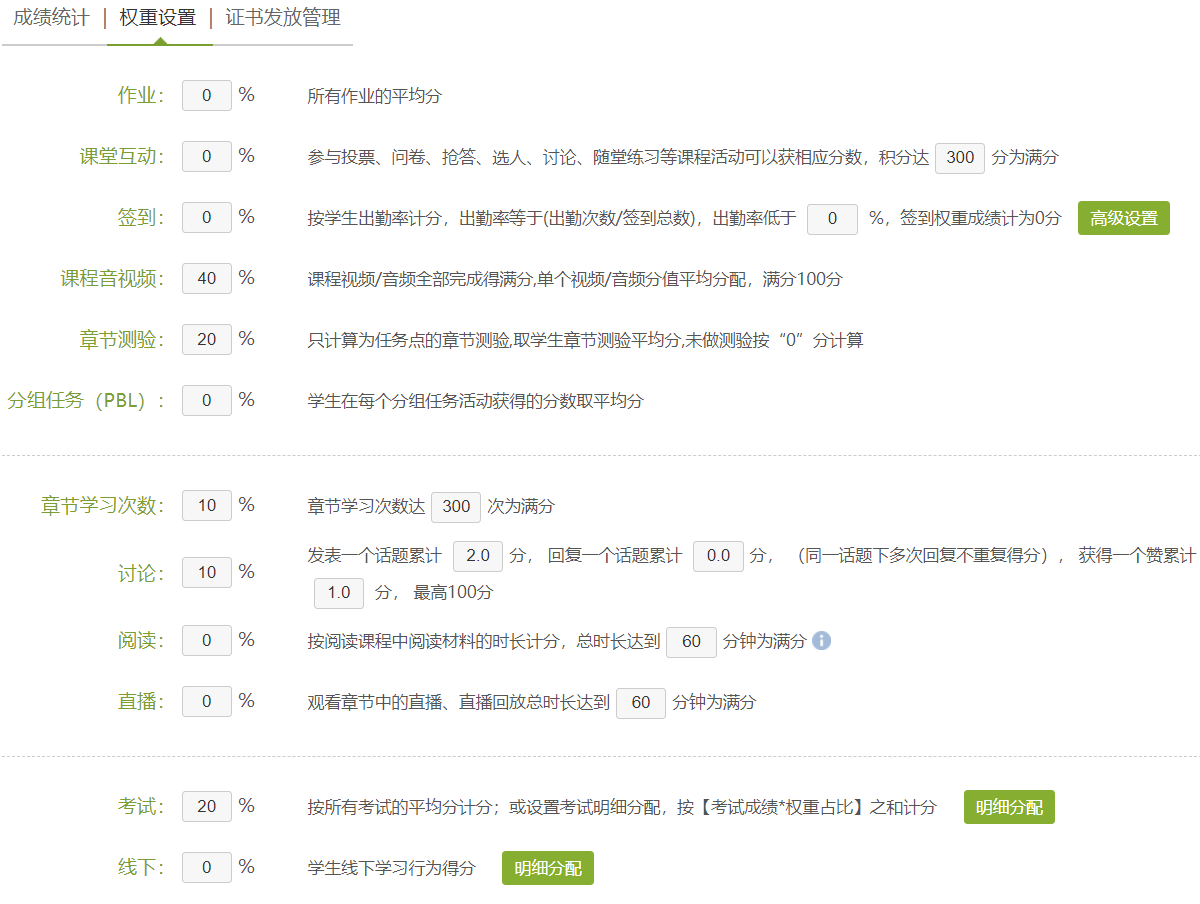The height and width of the screenshot is (904, 1200).
Task: Edit the 分组任务（PBL） weight field
Action: coord(207,401)
